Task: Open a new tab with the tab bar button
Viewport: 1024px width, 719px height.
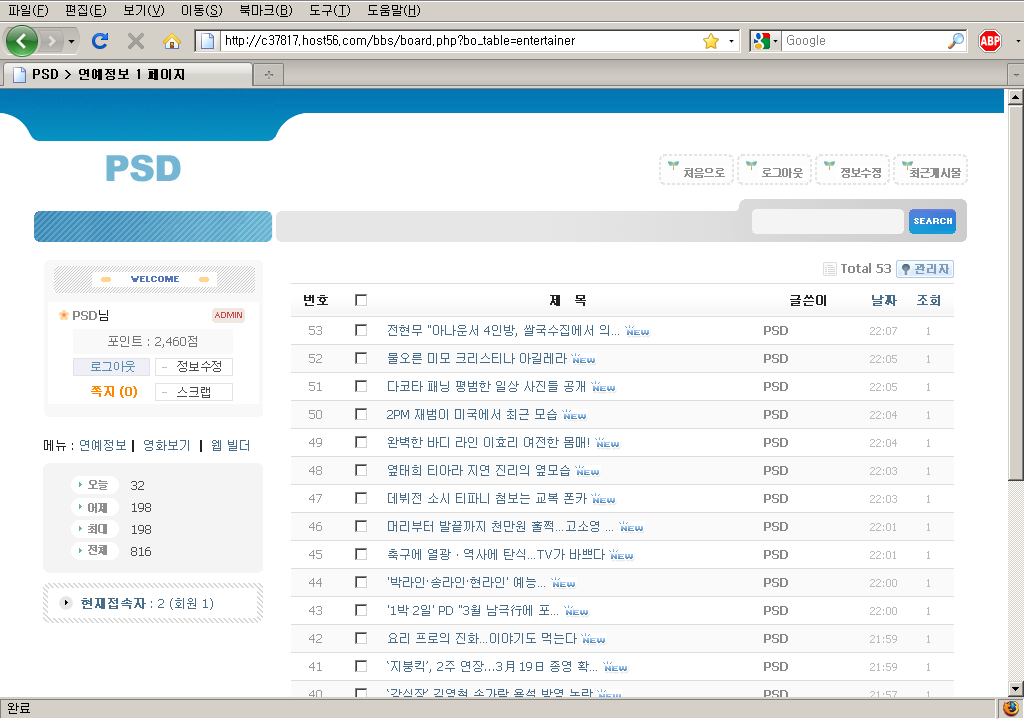Action: pos(268,75)
